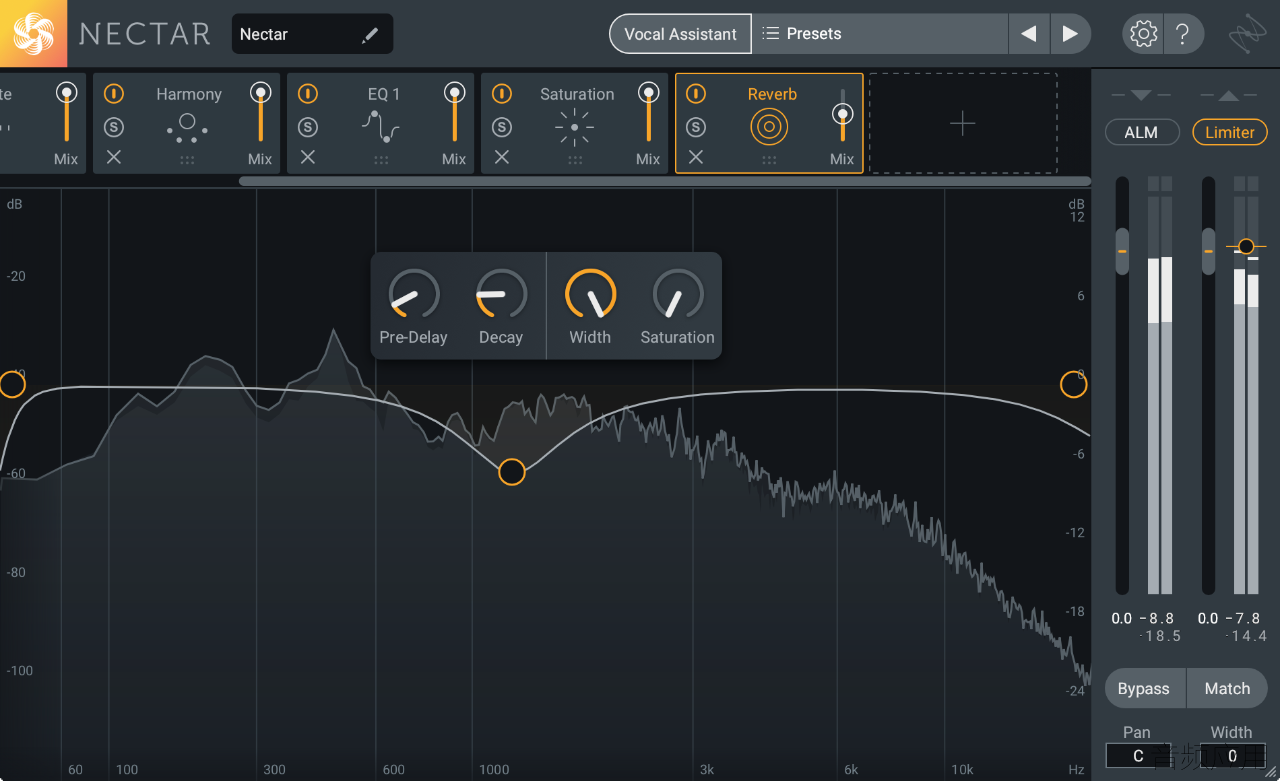Click the input collapse arrow above ALM
The image size is (1280, 781).
point(1141,96)
